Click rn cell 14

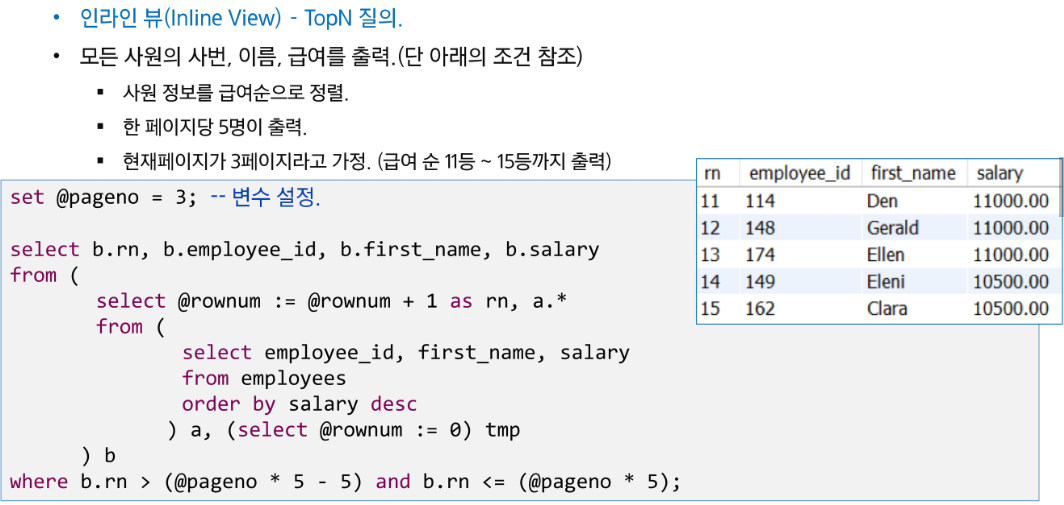pyautogui.click(x=710, y=282)
